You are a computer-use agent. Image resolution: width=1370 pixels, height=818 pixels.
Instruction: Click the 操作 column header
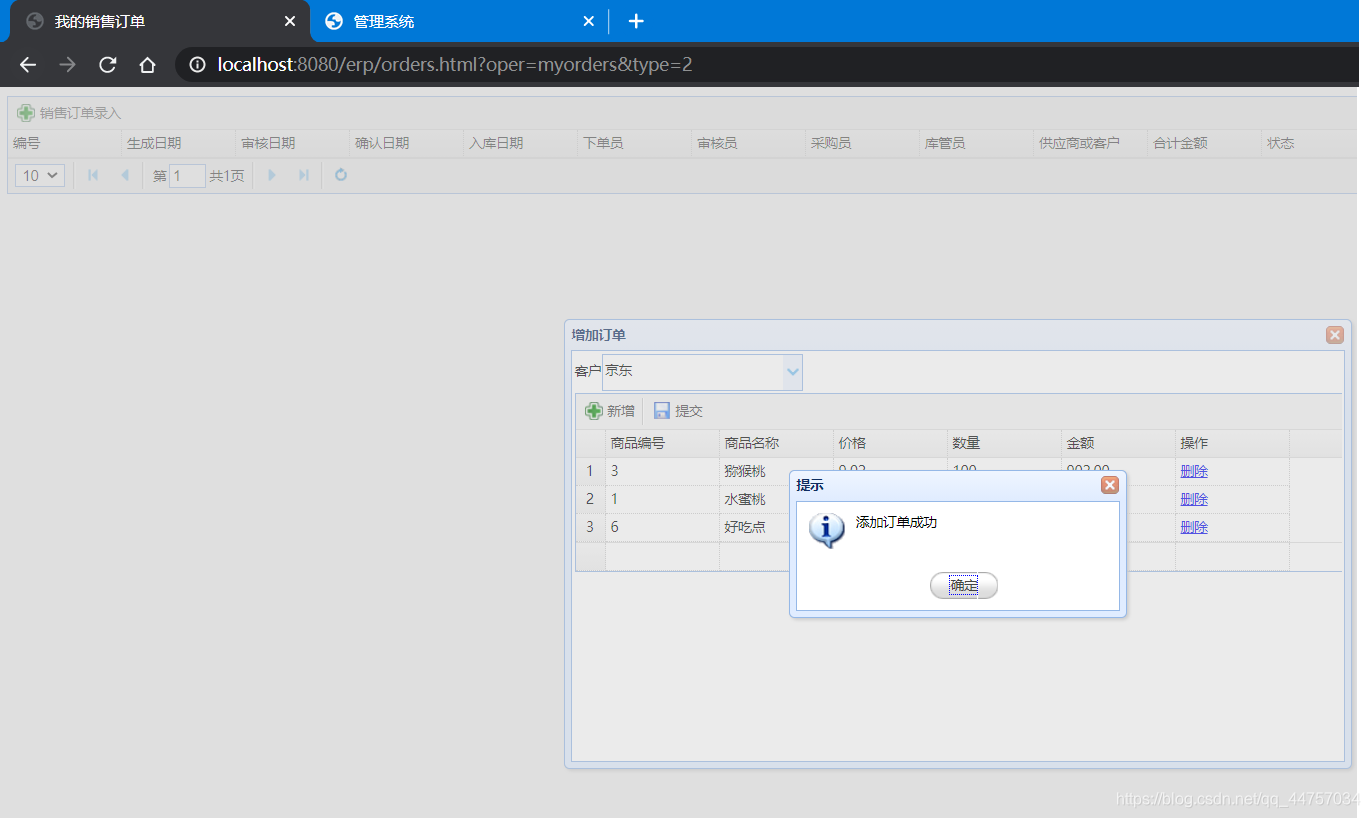[x=1232, y=443]
